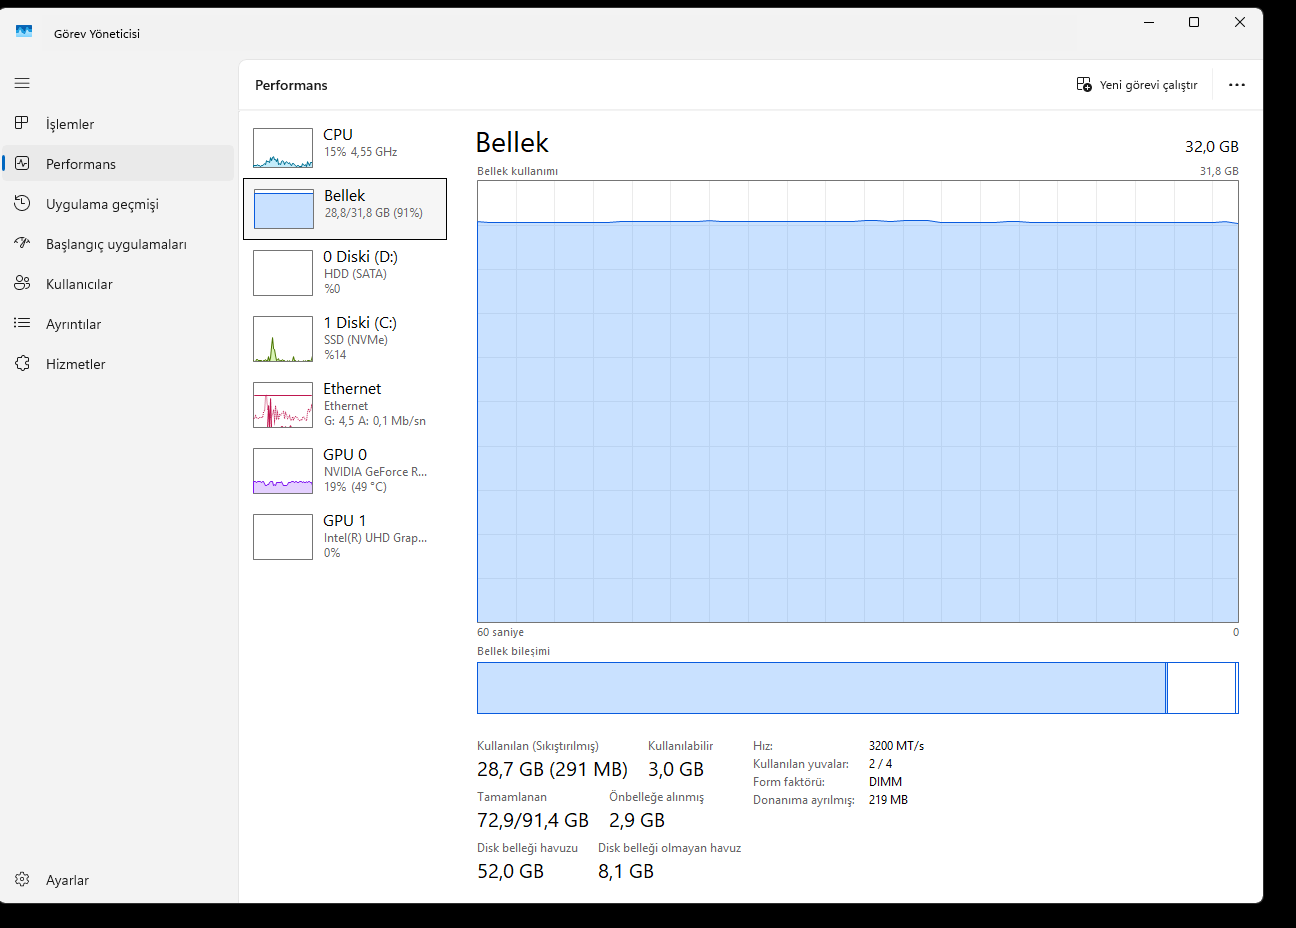Open the Kullanıcılar page
1296x928 pixels.
(x=118, y=284)
